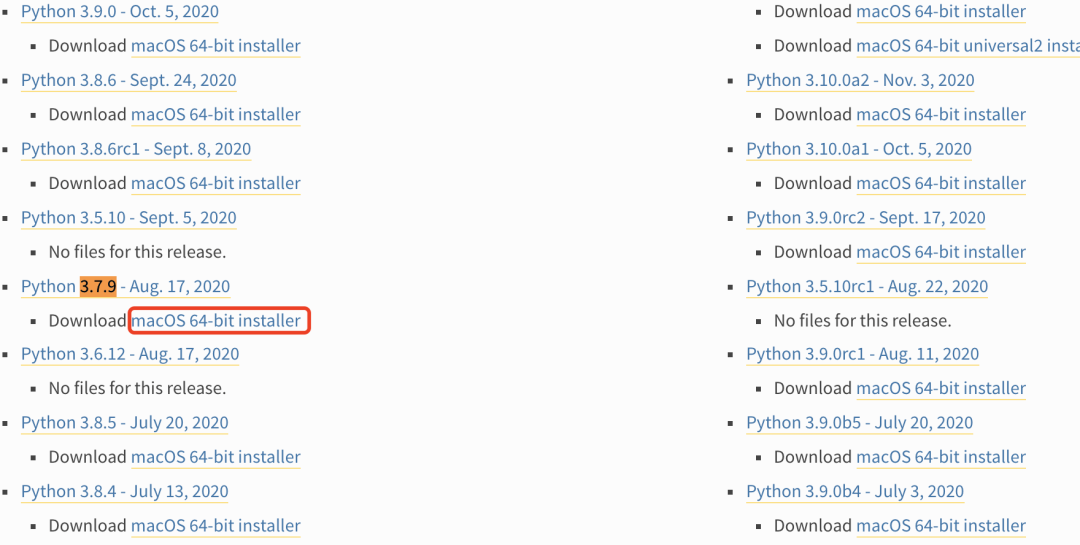Viewport: 1080px width, 545px height.
Task: Click the Python 3.5.10rc1 release link
Action: (x=867, y=287)
